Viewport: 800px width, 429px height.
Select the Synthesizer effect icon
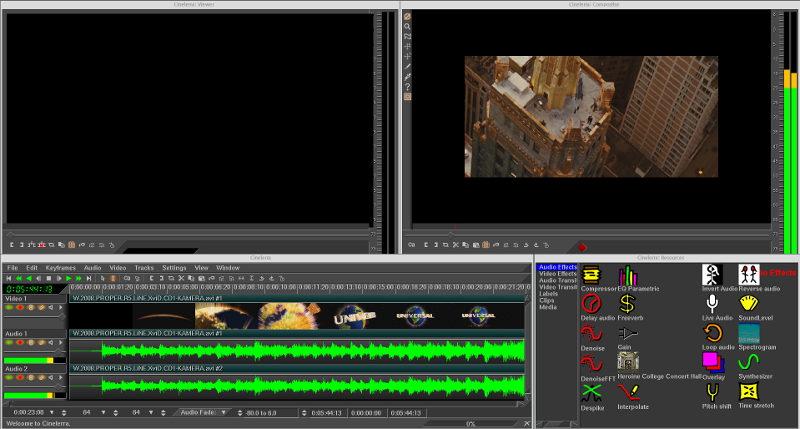(748, 363)
